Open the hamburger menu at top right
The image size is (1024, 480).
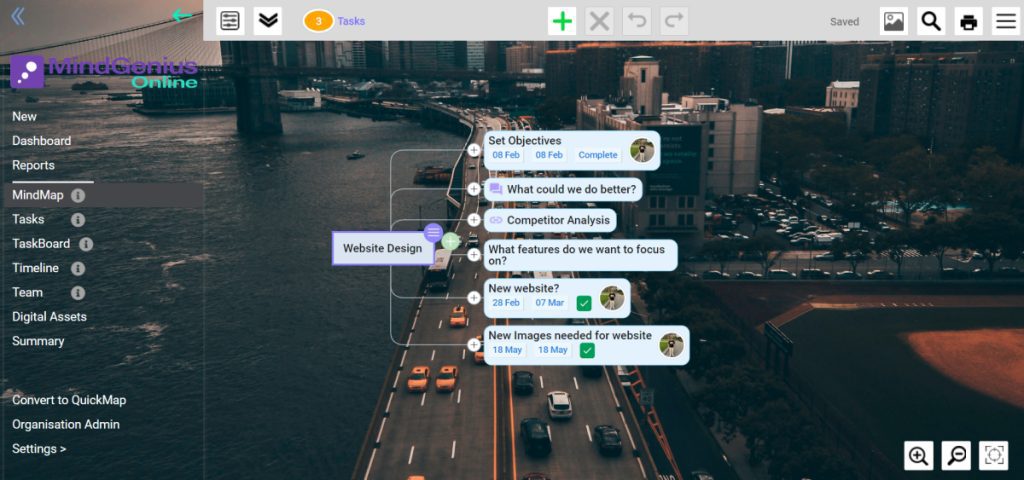coord(1005,21)
